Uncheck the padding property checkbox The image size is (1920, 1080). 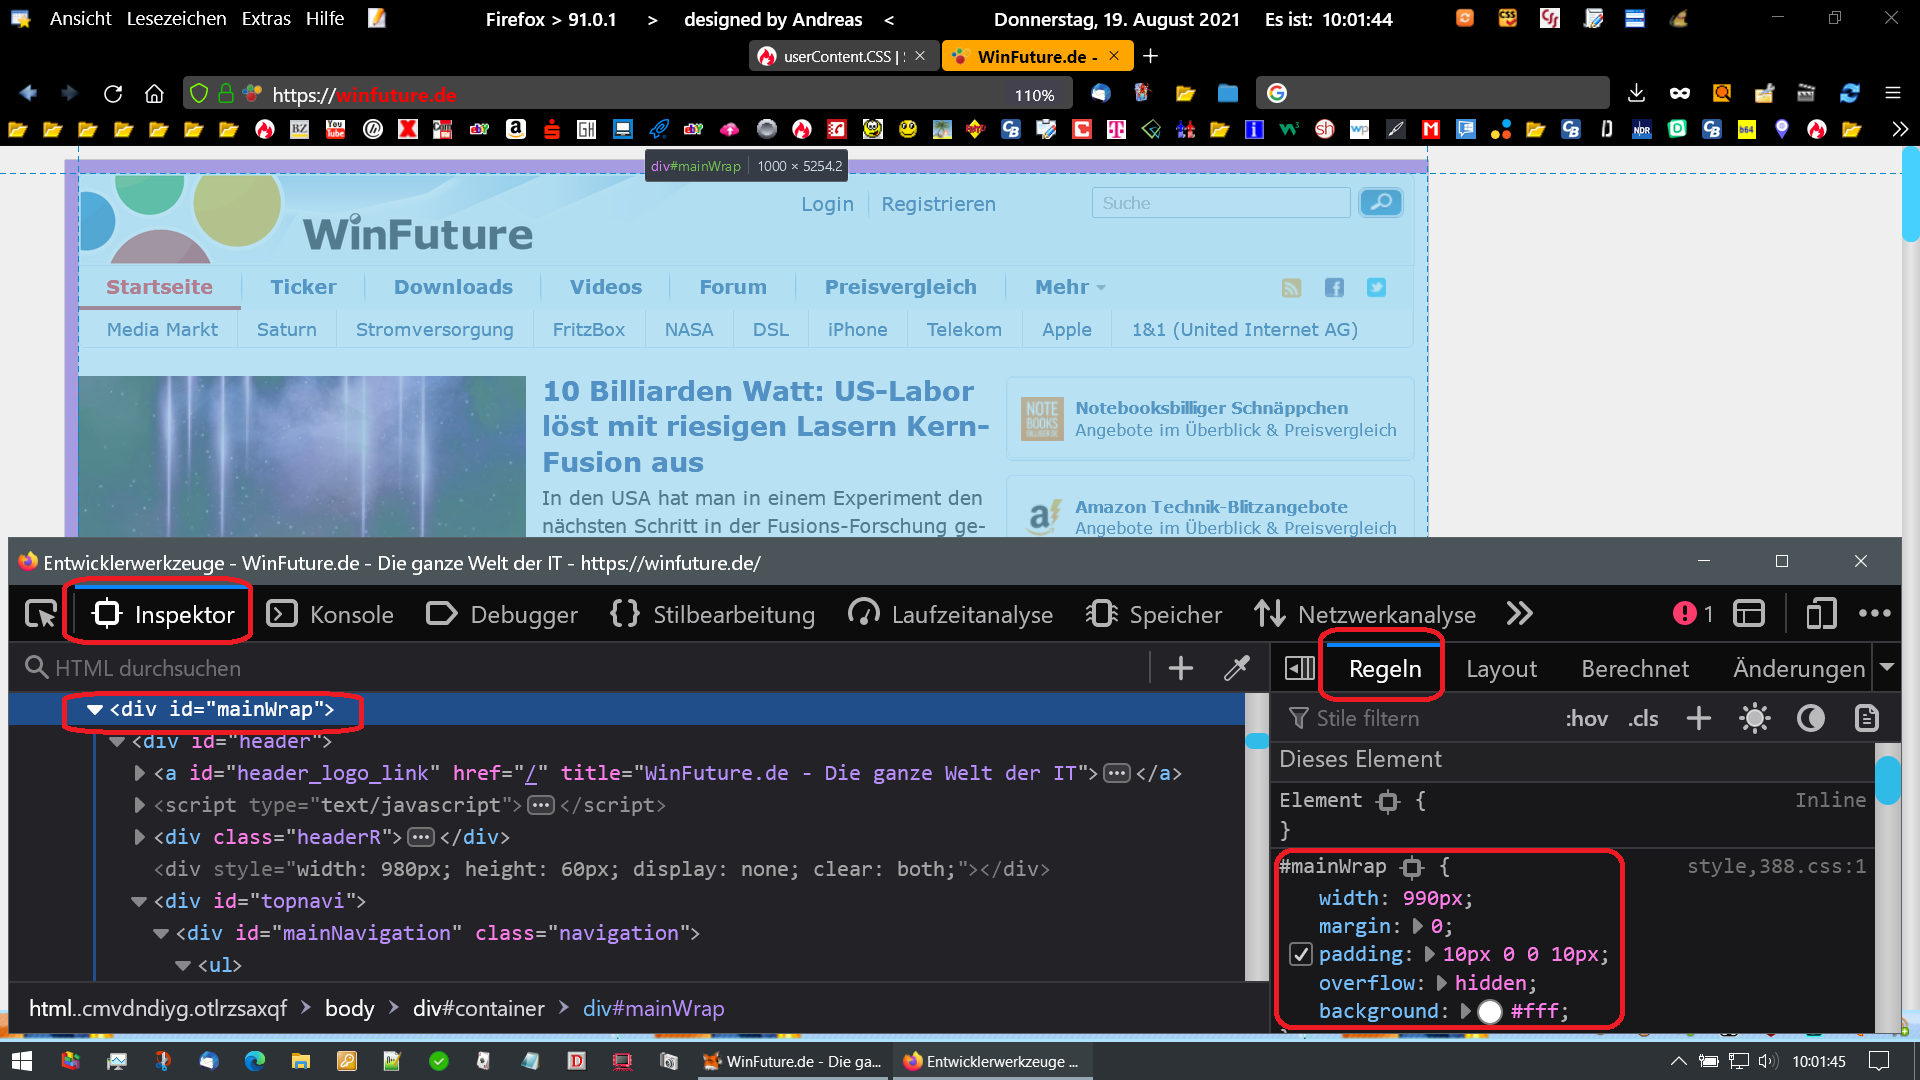[x=1300, y=954]
